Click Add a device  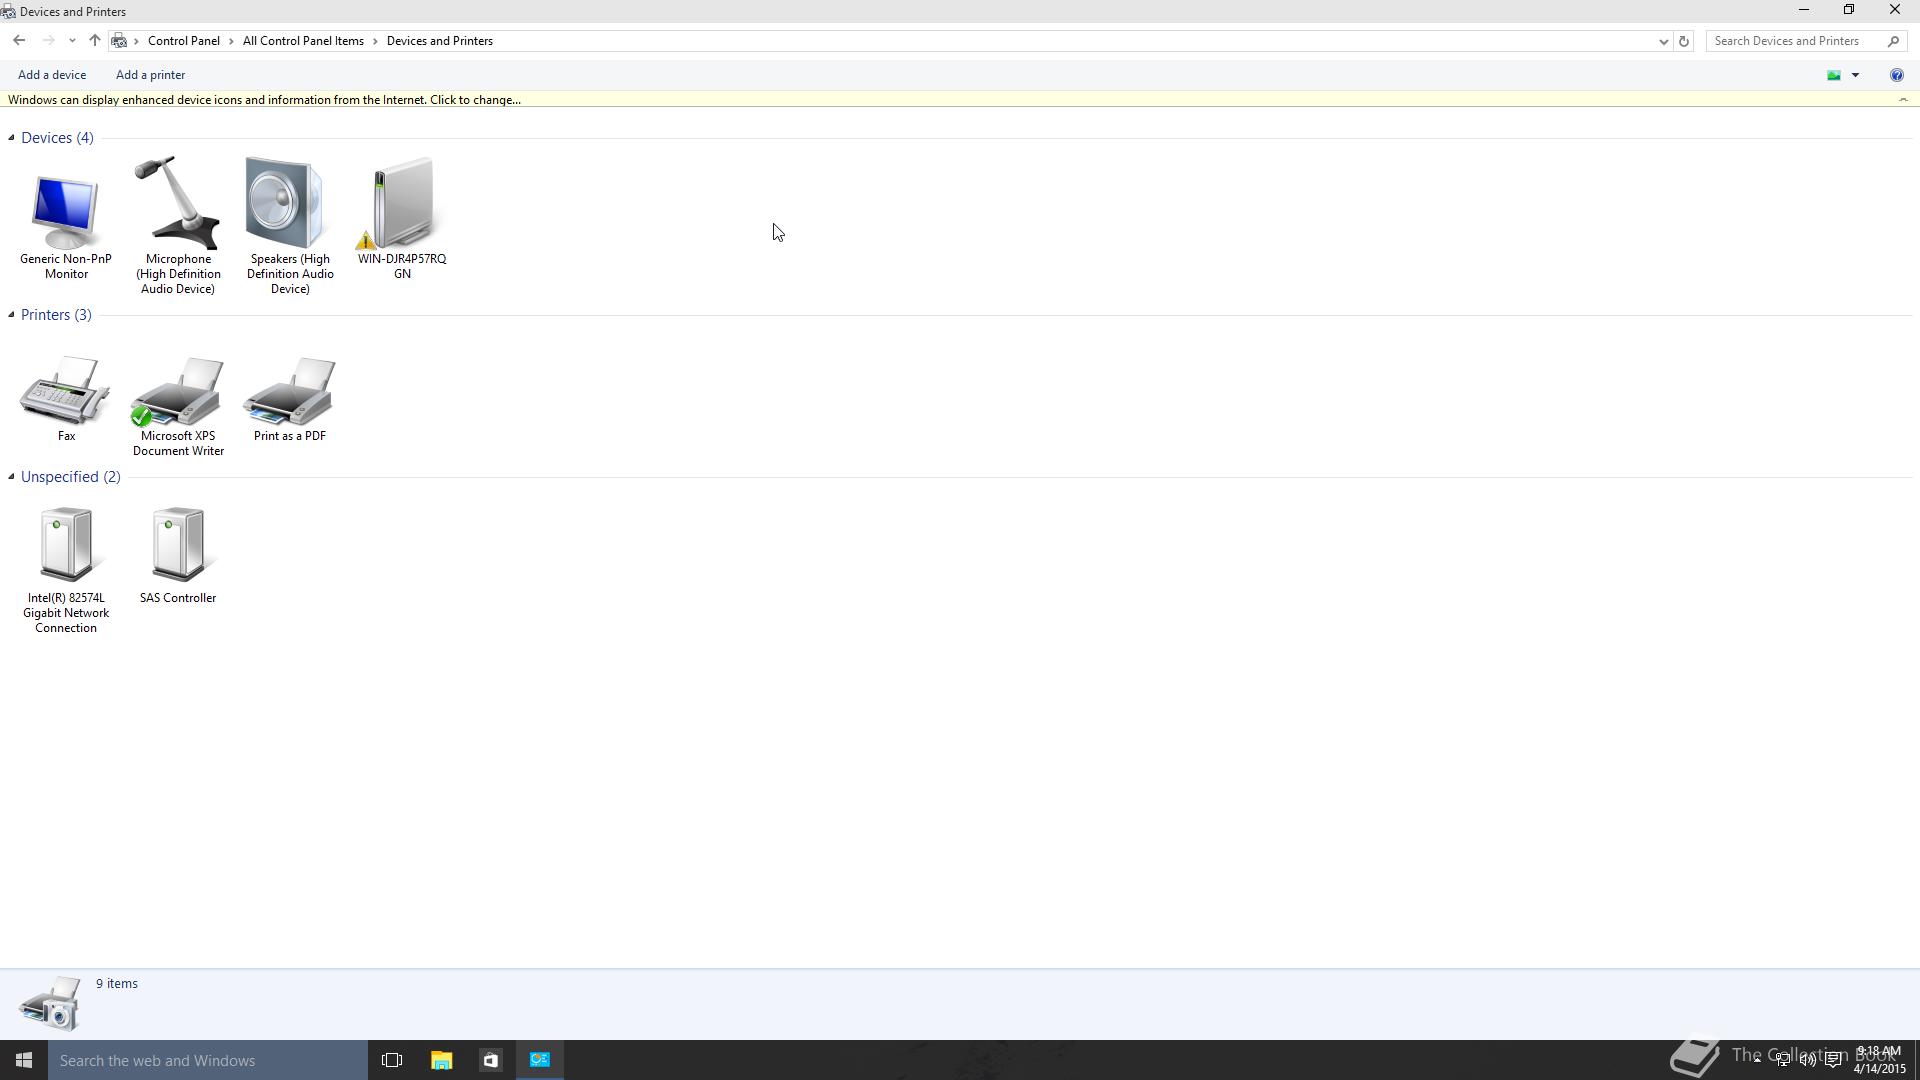(52, 75)
